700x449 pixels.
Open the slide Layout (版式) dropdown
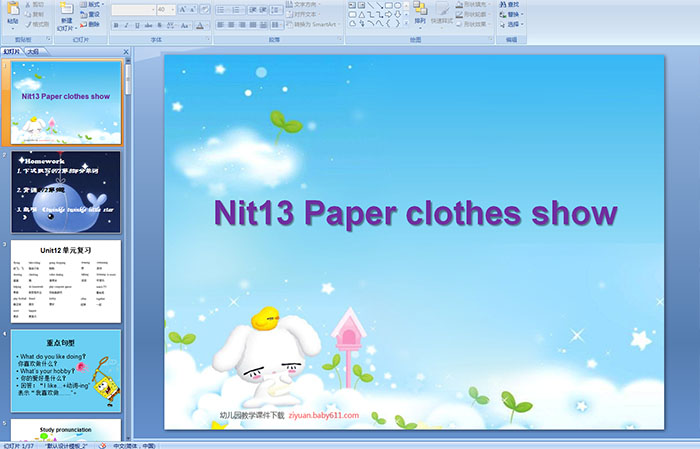[92, 4]
